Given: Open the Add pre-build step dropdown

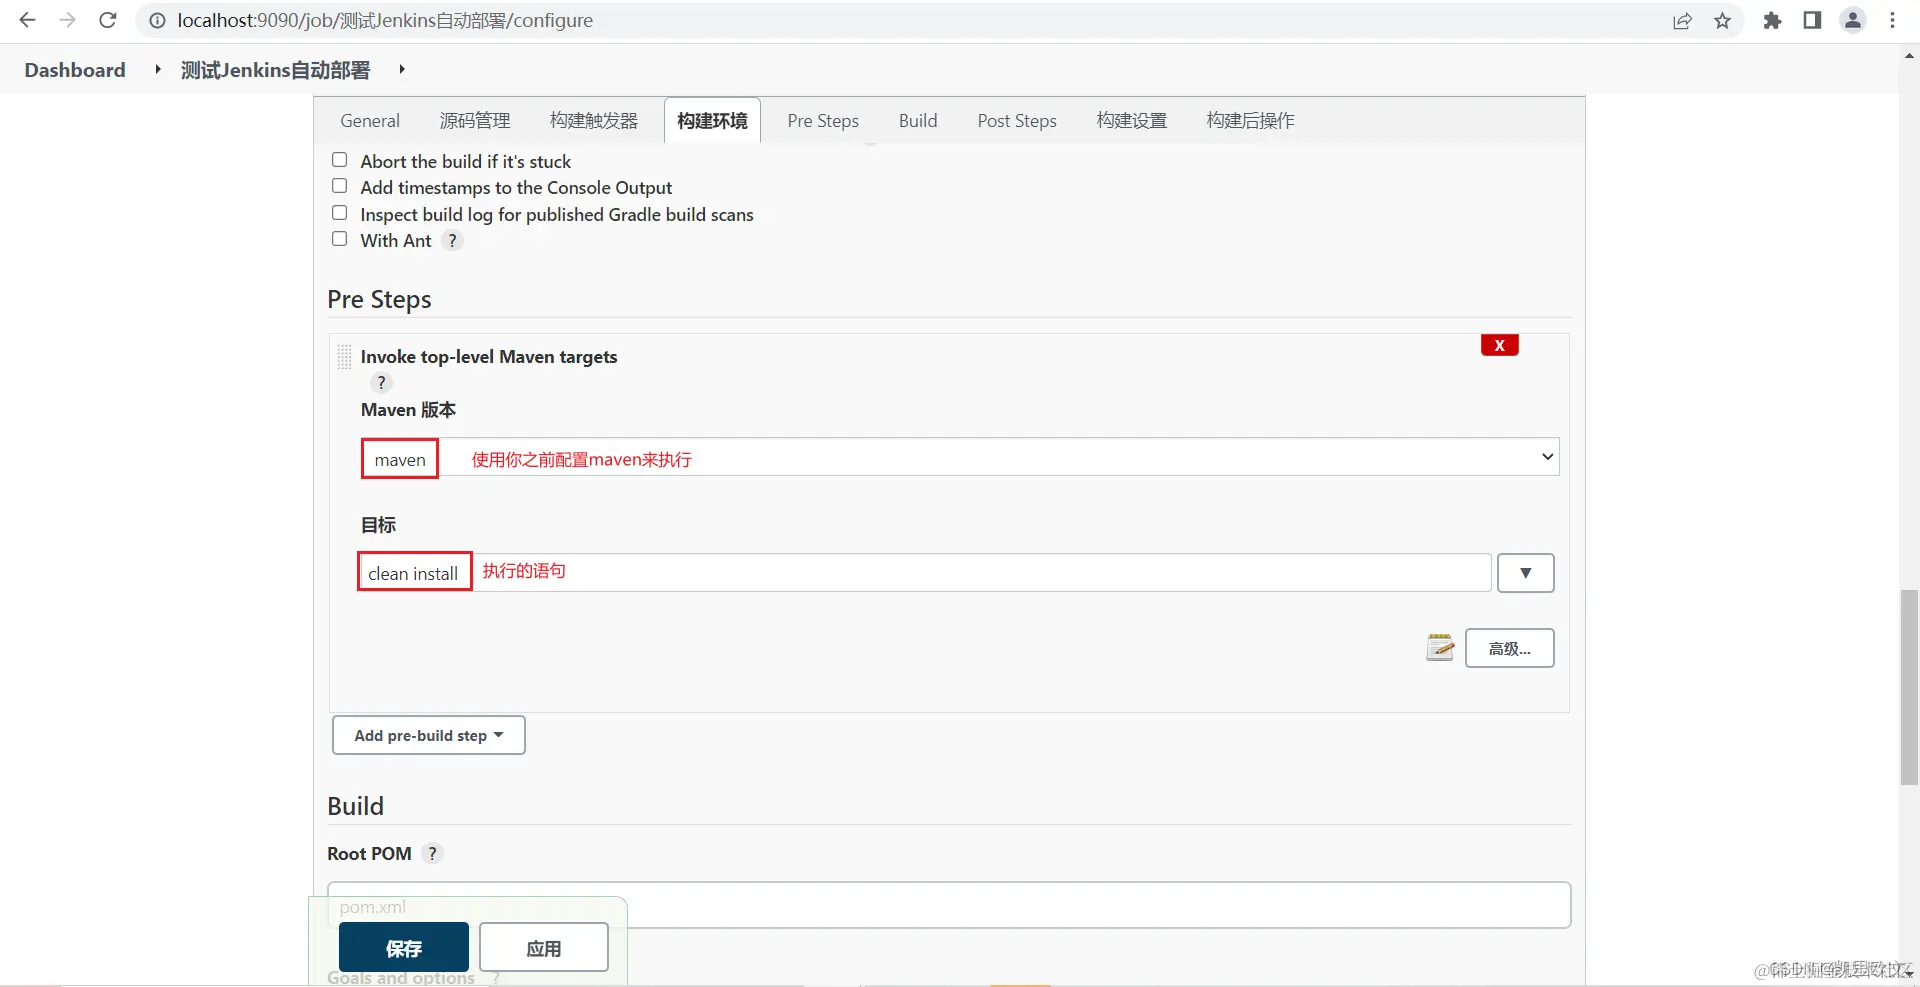Looking at the screenshot, I should point(429,735).
